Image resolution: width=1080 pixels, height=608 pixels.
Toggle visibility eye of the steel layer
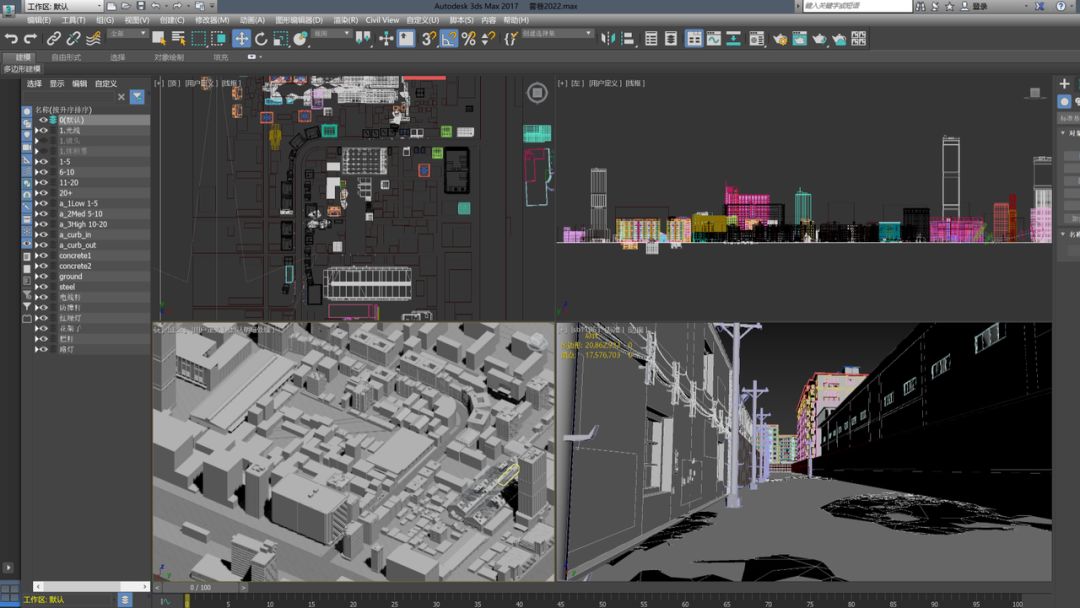pyautogui.click(x=43, y=287)
